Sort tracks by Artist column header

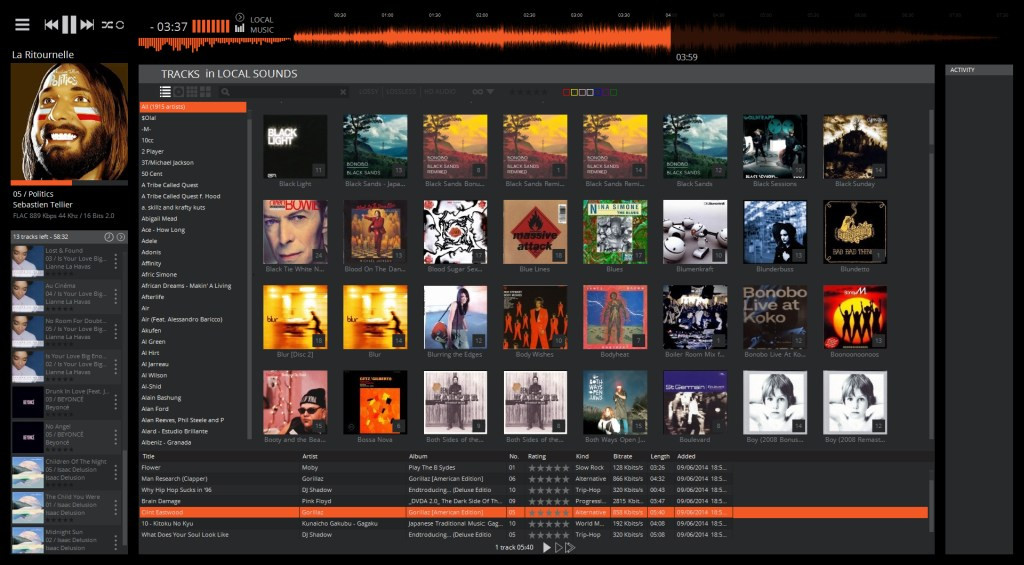click(x=310, y=457)
